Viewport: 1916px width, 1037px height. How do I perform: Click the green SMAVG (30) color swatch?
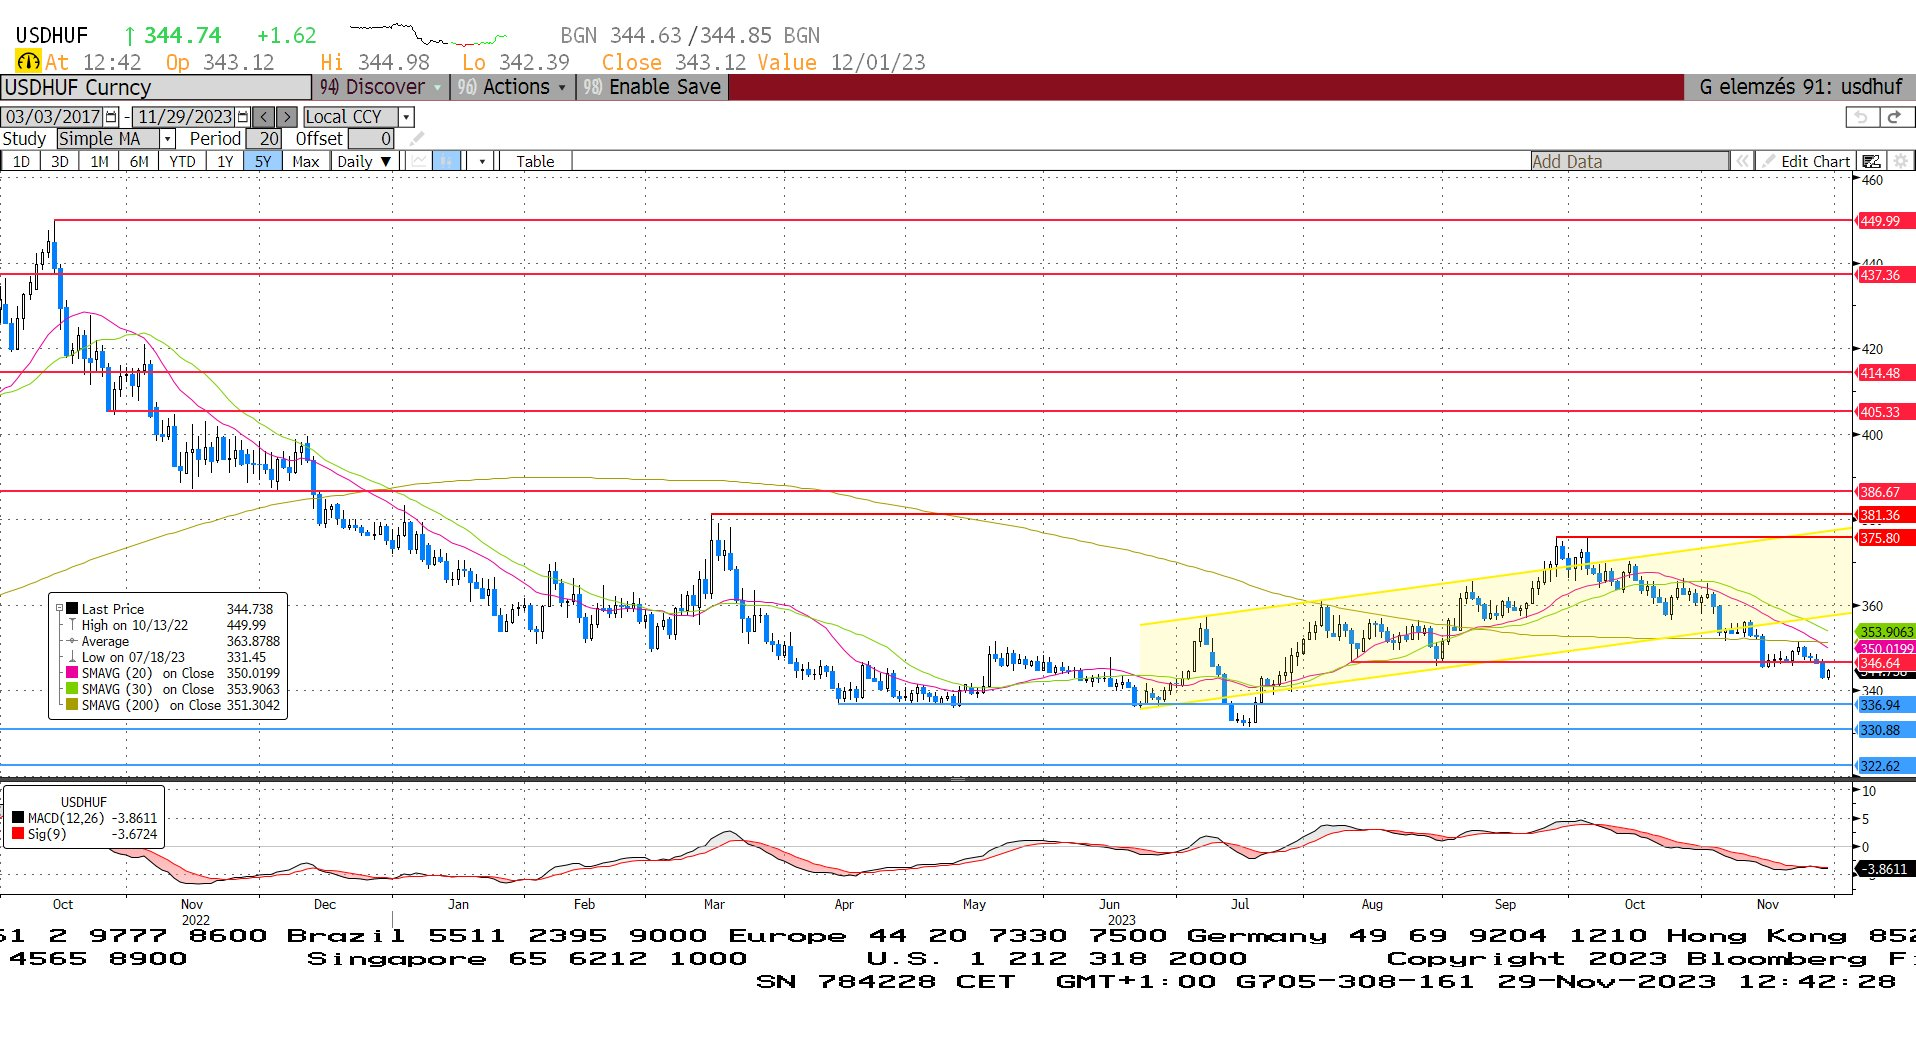point(72,689)
